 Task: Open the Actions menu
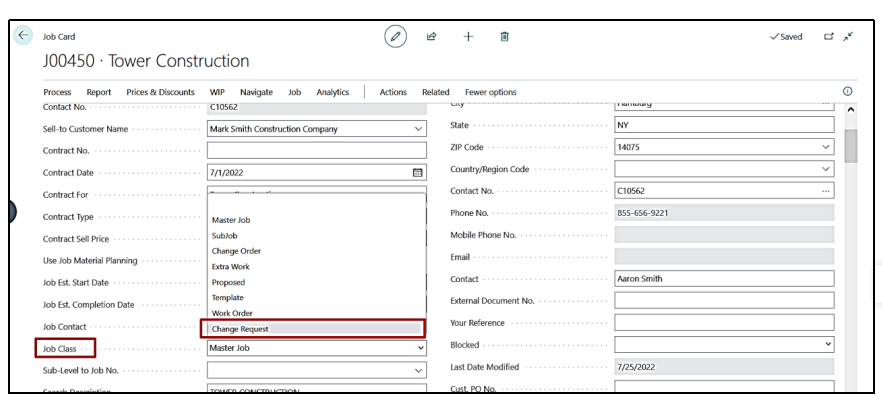393,92
